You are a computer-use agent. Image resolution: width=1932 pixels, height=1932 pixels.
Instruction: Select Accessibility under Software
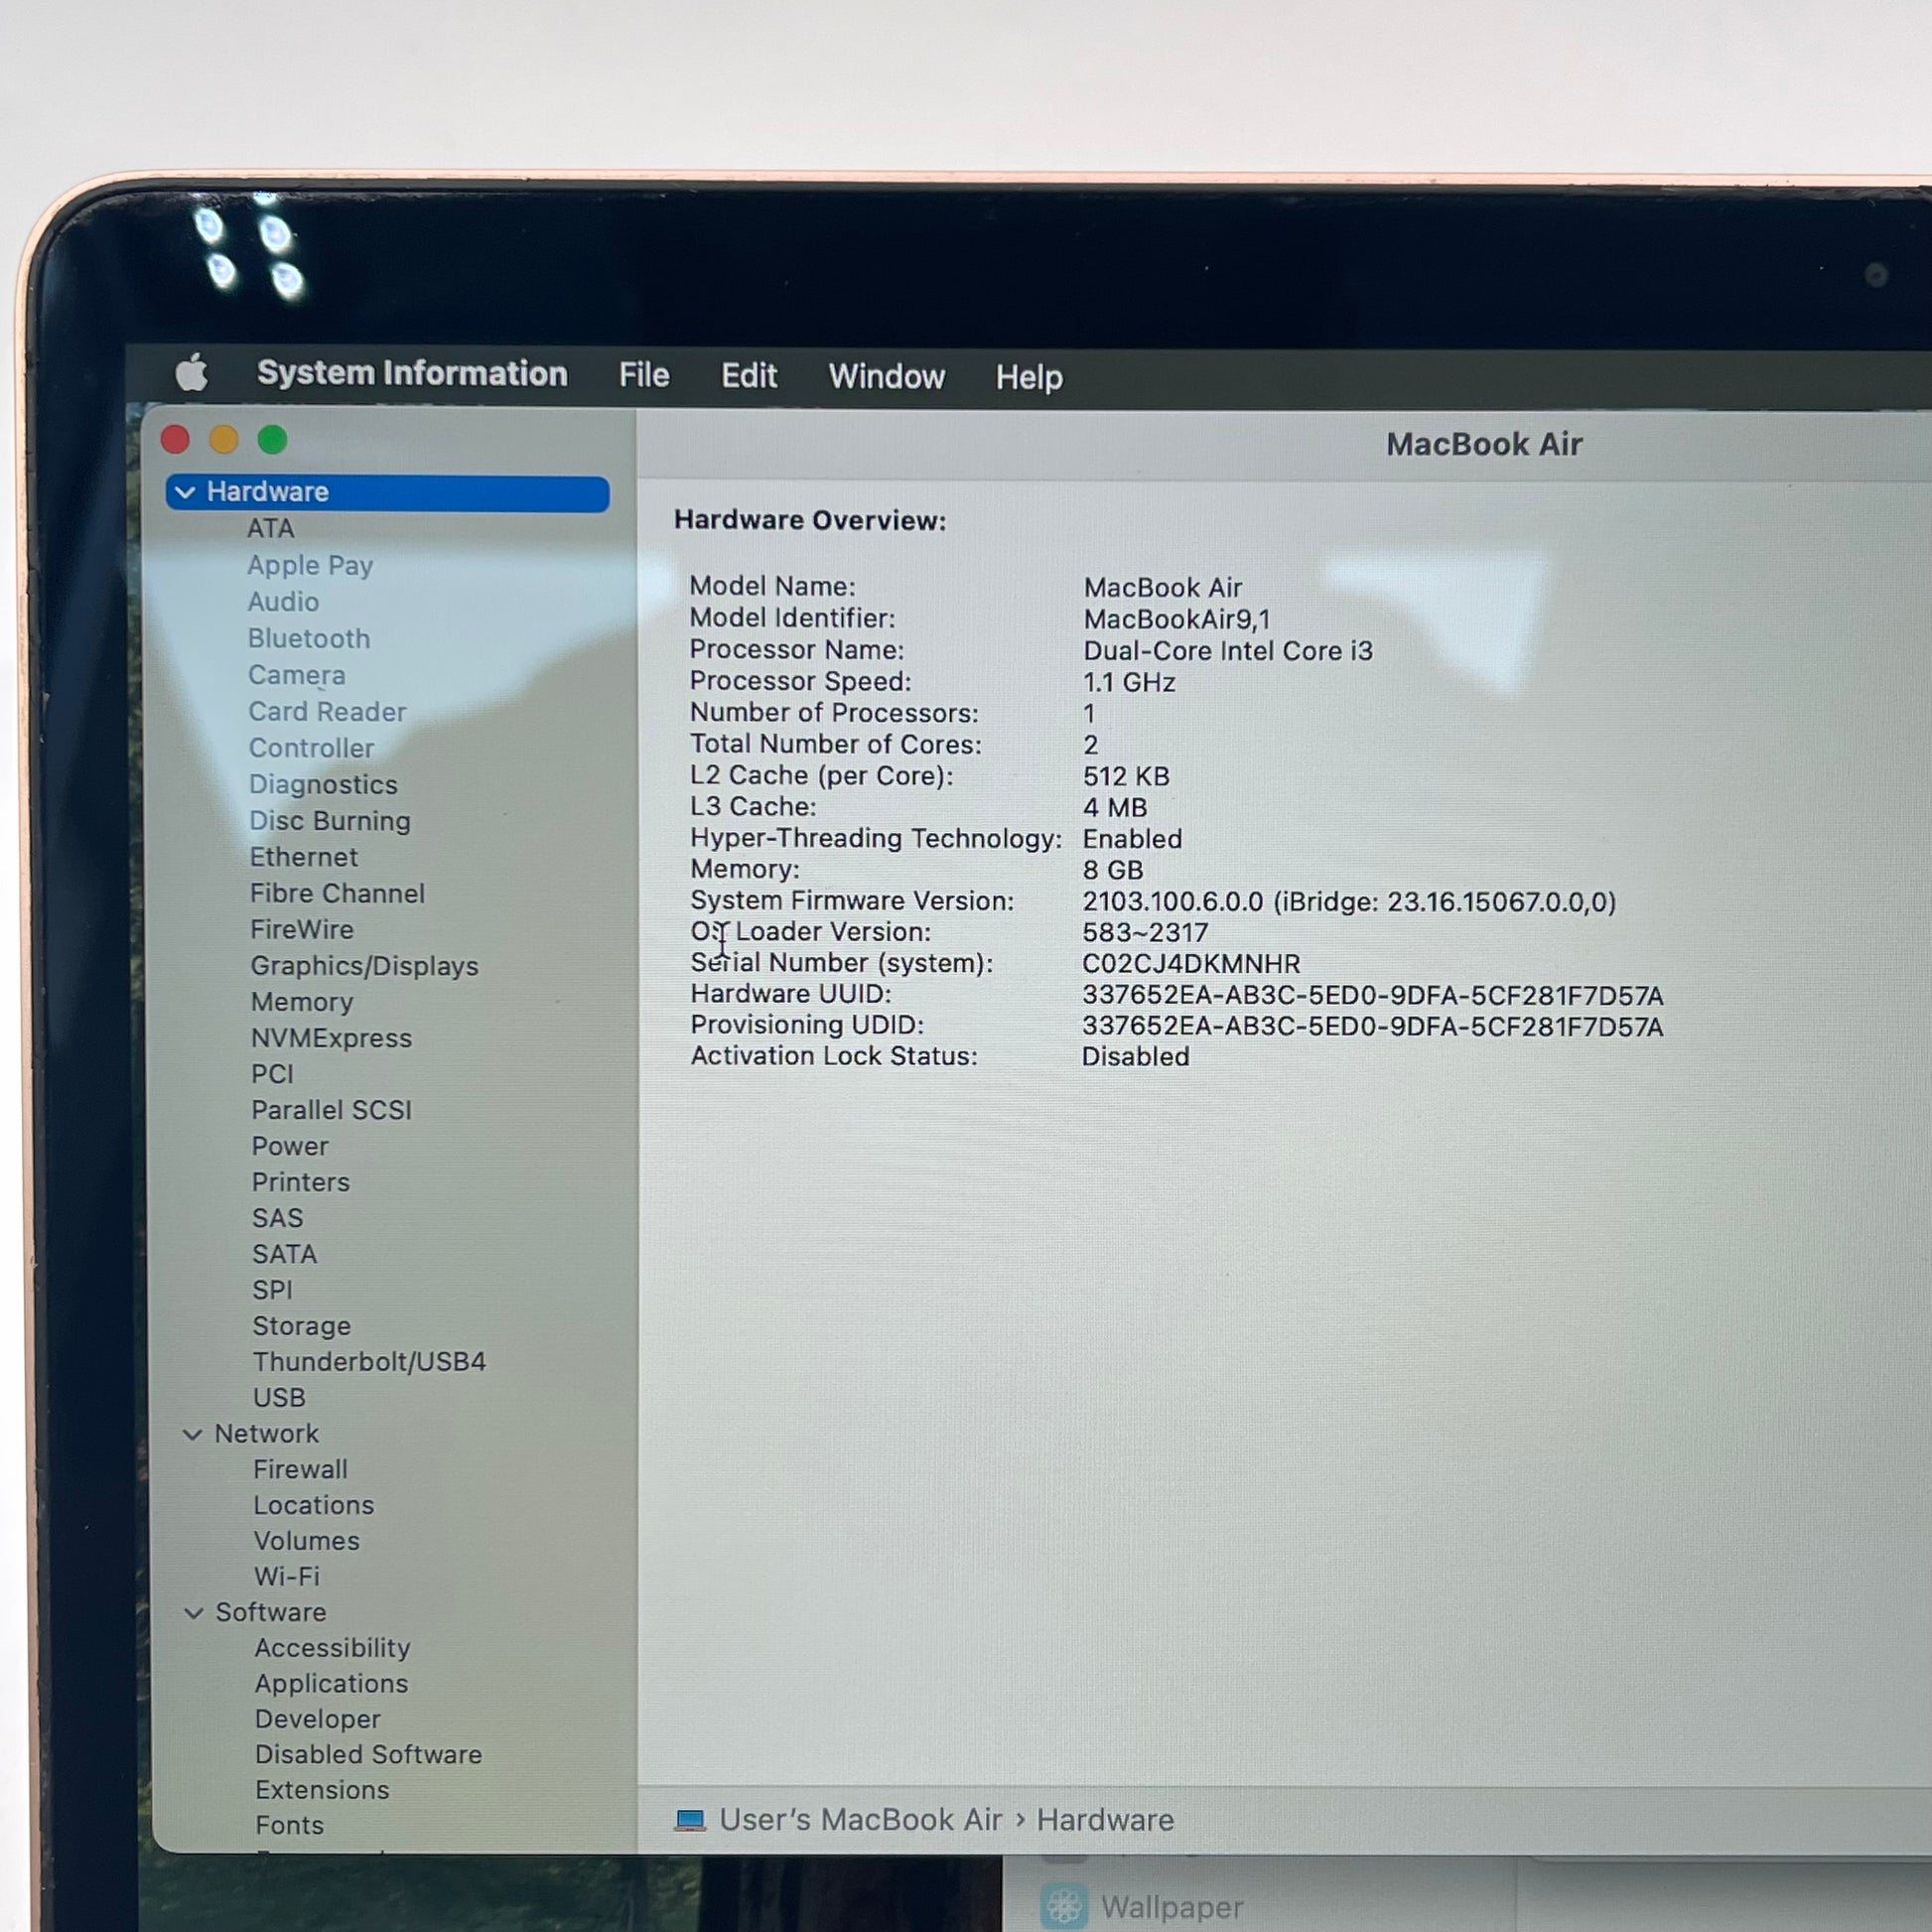pyautogui.click(x=332, y=1648)
